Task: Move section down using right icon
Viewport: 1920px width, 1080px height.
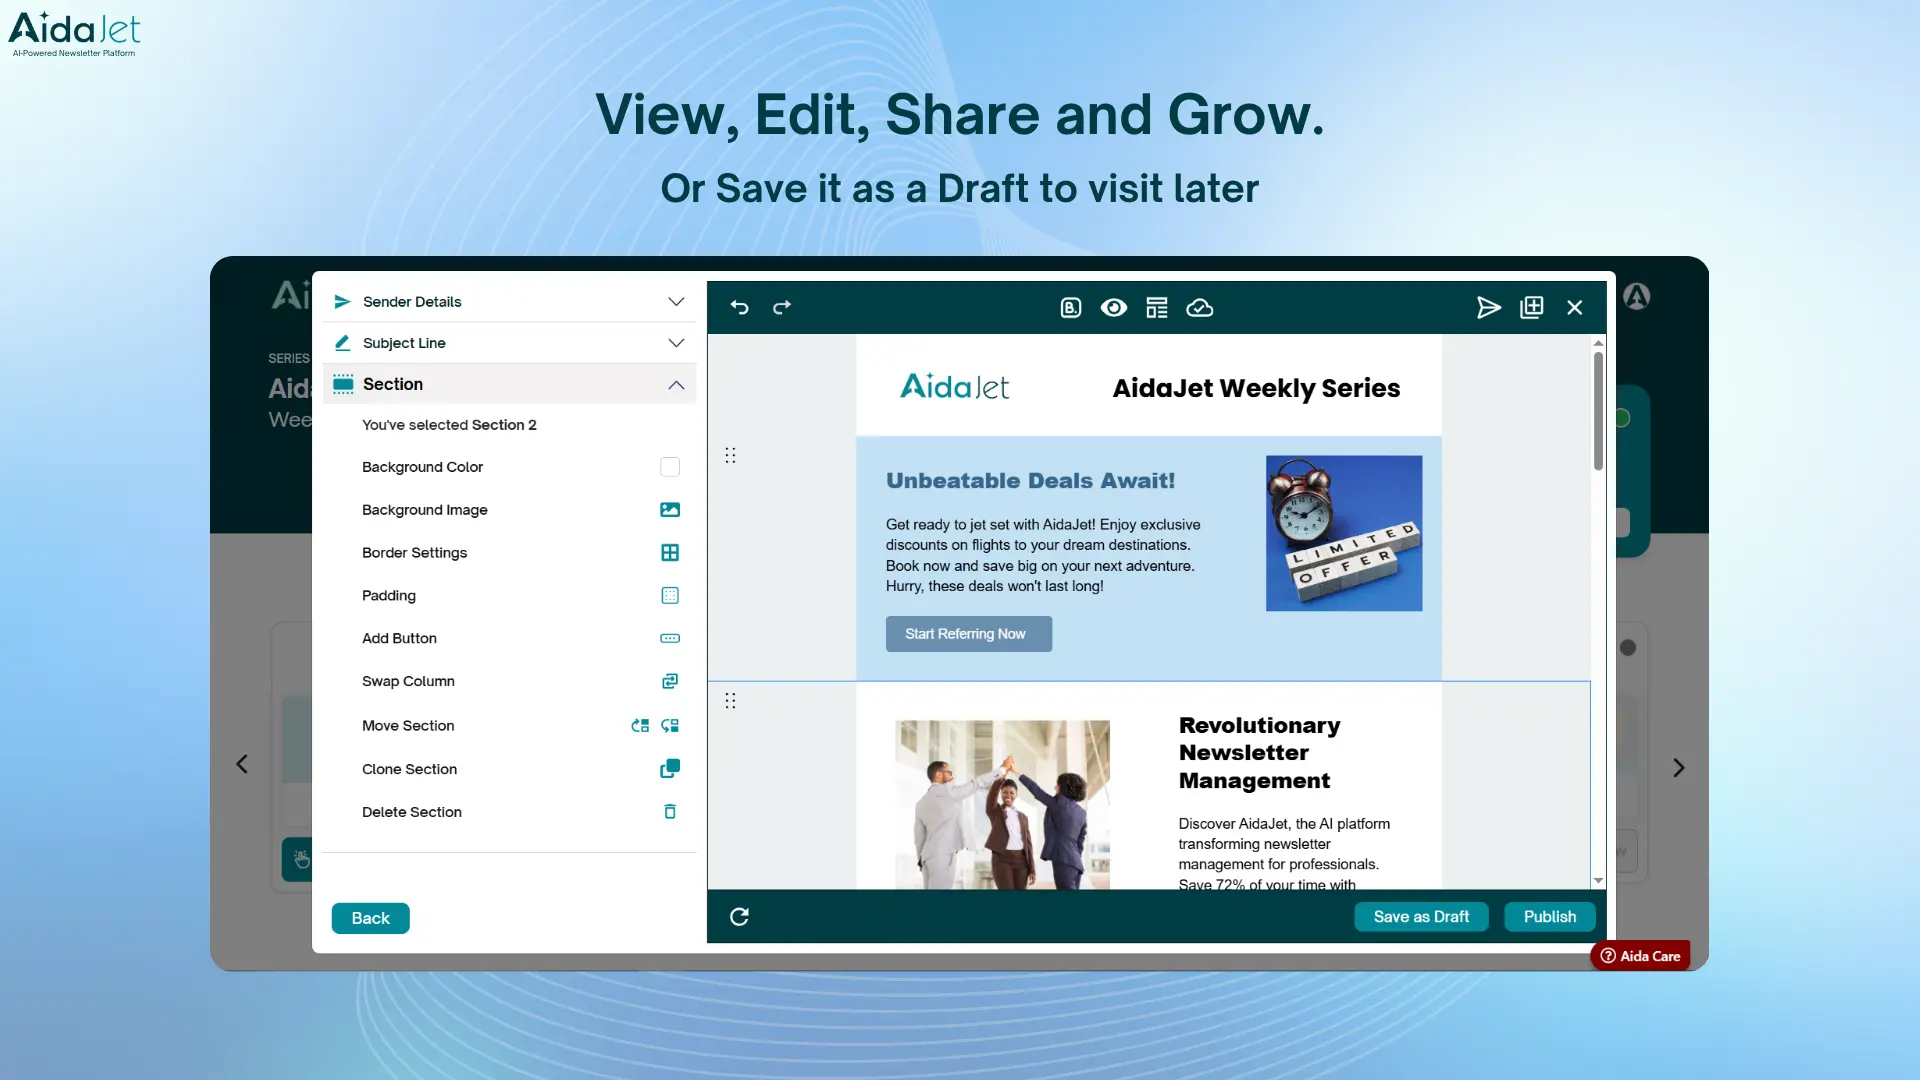Action: tap(670, 726)
